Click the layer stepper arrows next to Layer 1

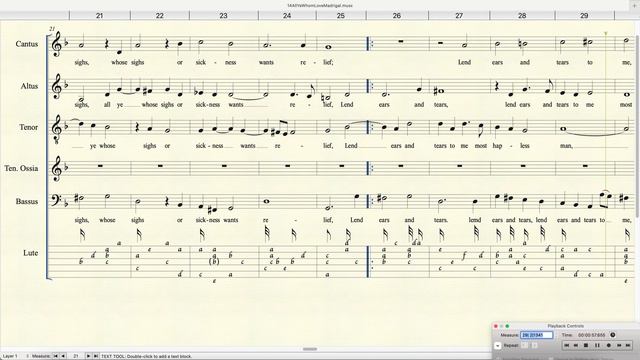coord(27,356)
